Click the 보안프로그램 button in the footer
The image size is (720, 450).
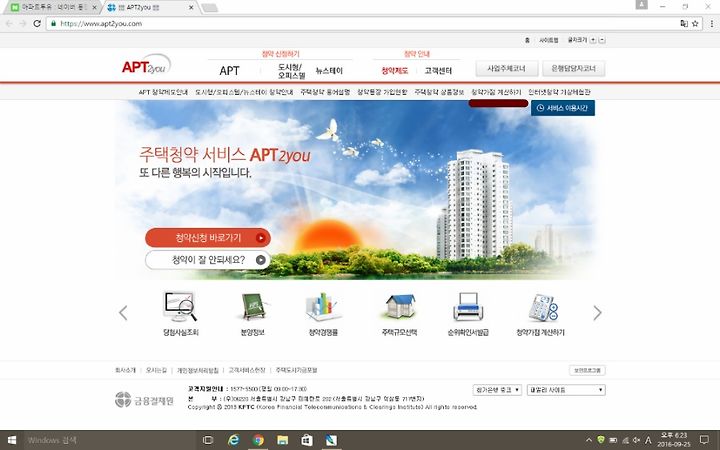(587, 370)
